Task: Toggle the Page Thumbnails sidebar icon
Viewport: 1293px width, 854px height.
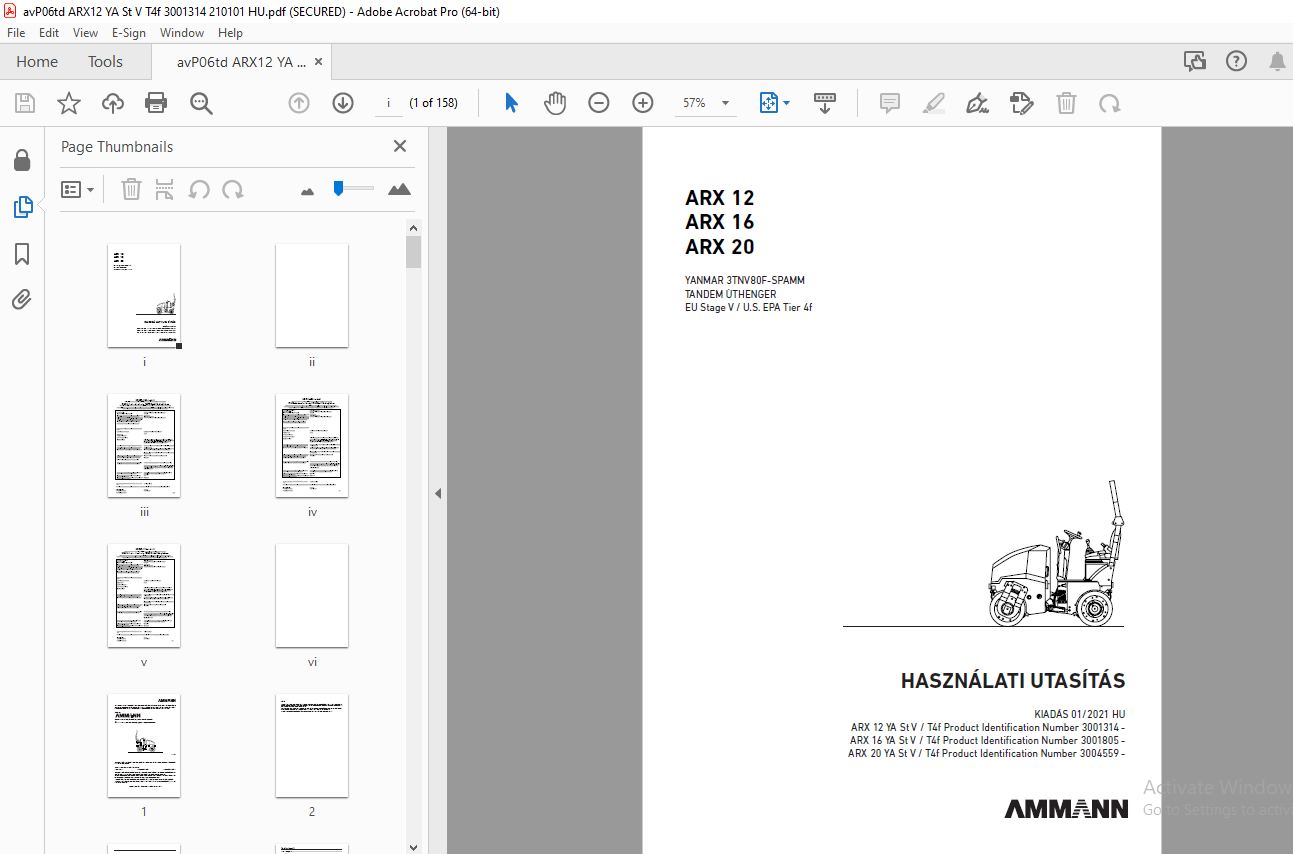Action: click(x=22, y=207)
